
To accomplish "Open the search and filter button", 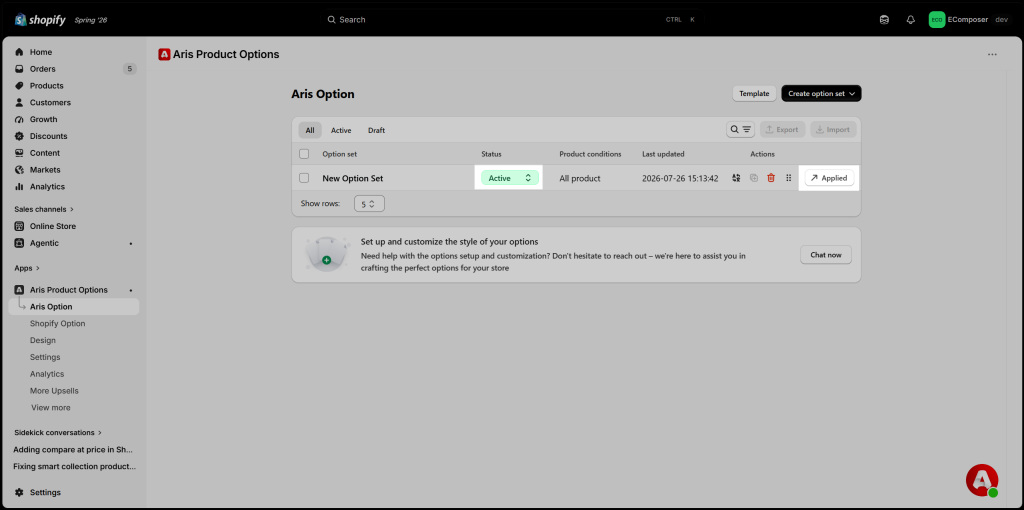I will [x=741, y=129].
